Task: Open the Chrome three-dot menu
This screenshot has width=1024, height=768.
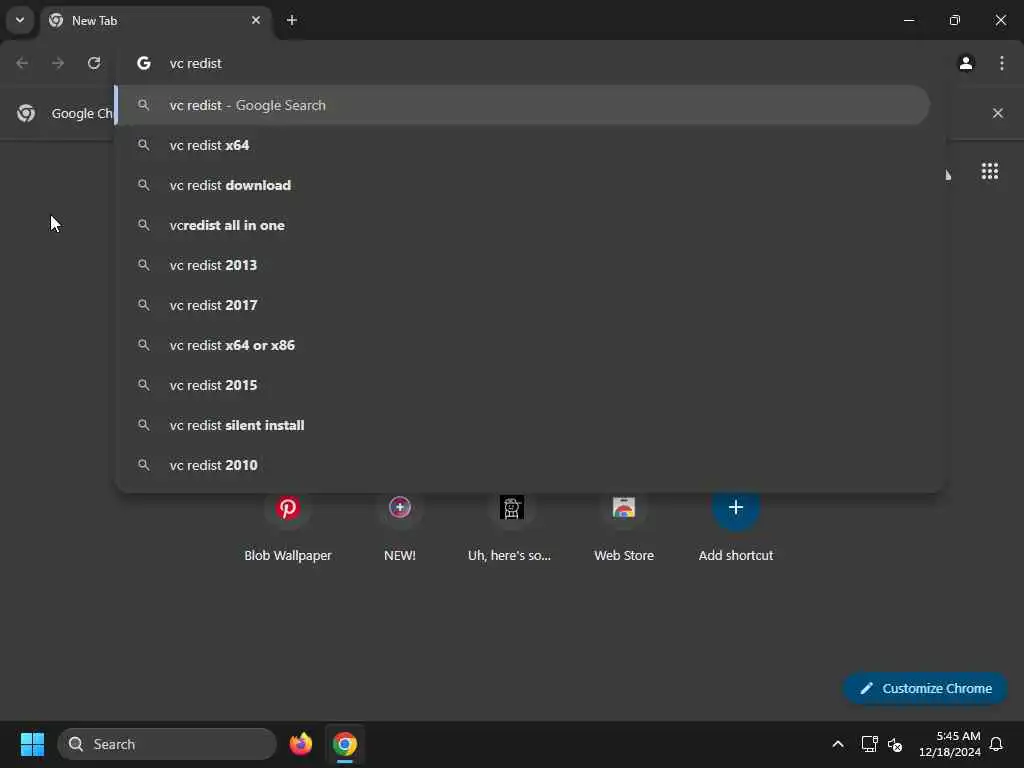Action: click(x=1001, y=63)
